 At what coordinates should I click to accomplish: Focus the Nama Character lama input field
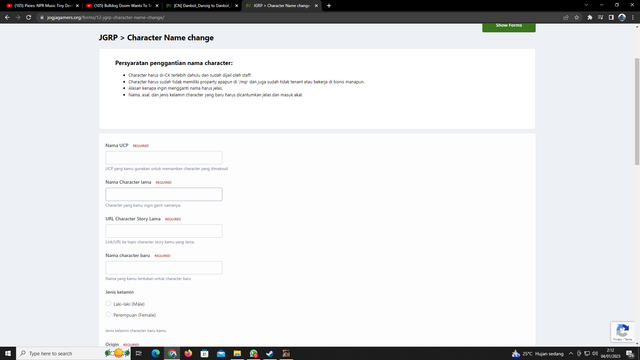(x=164, y=194)
